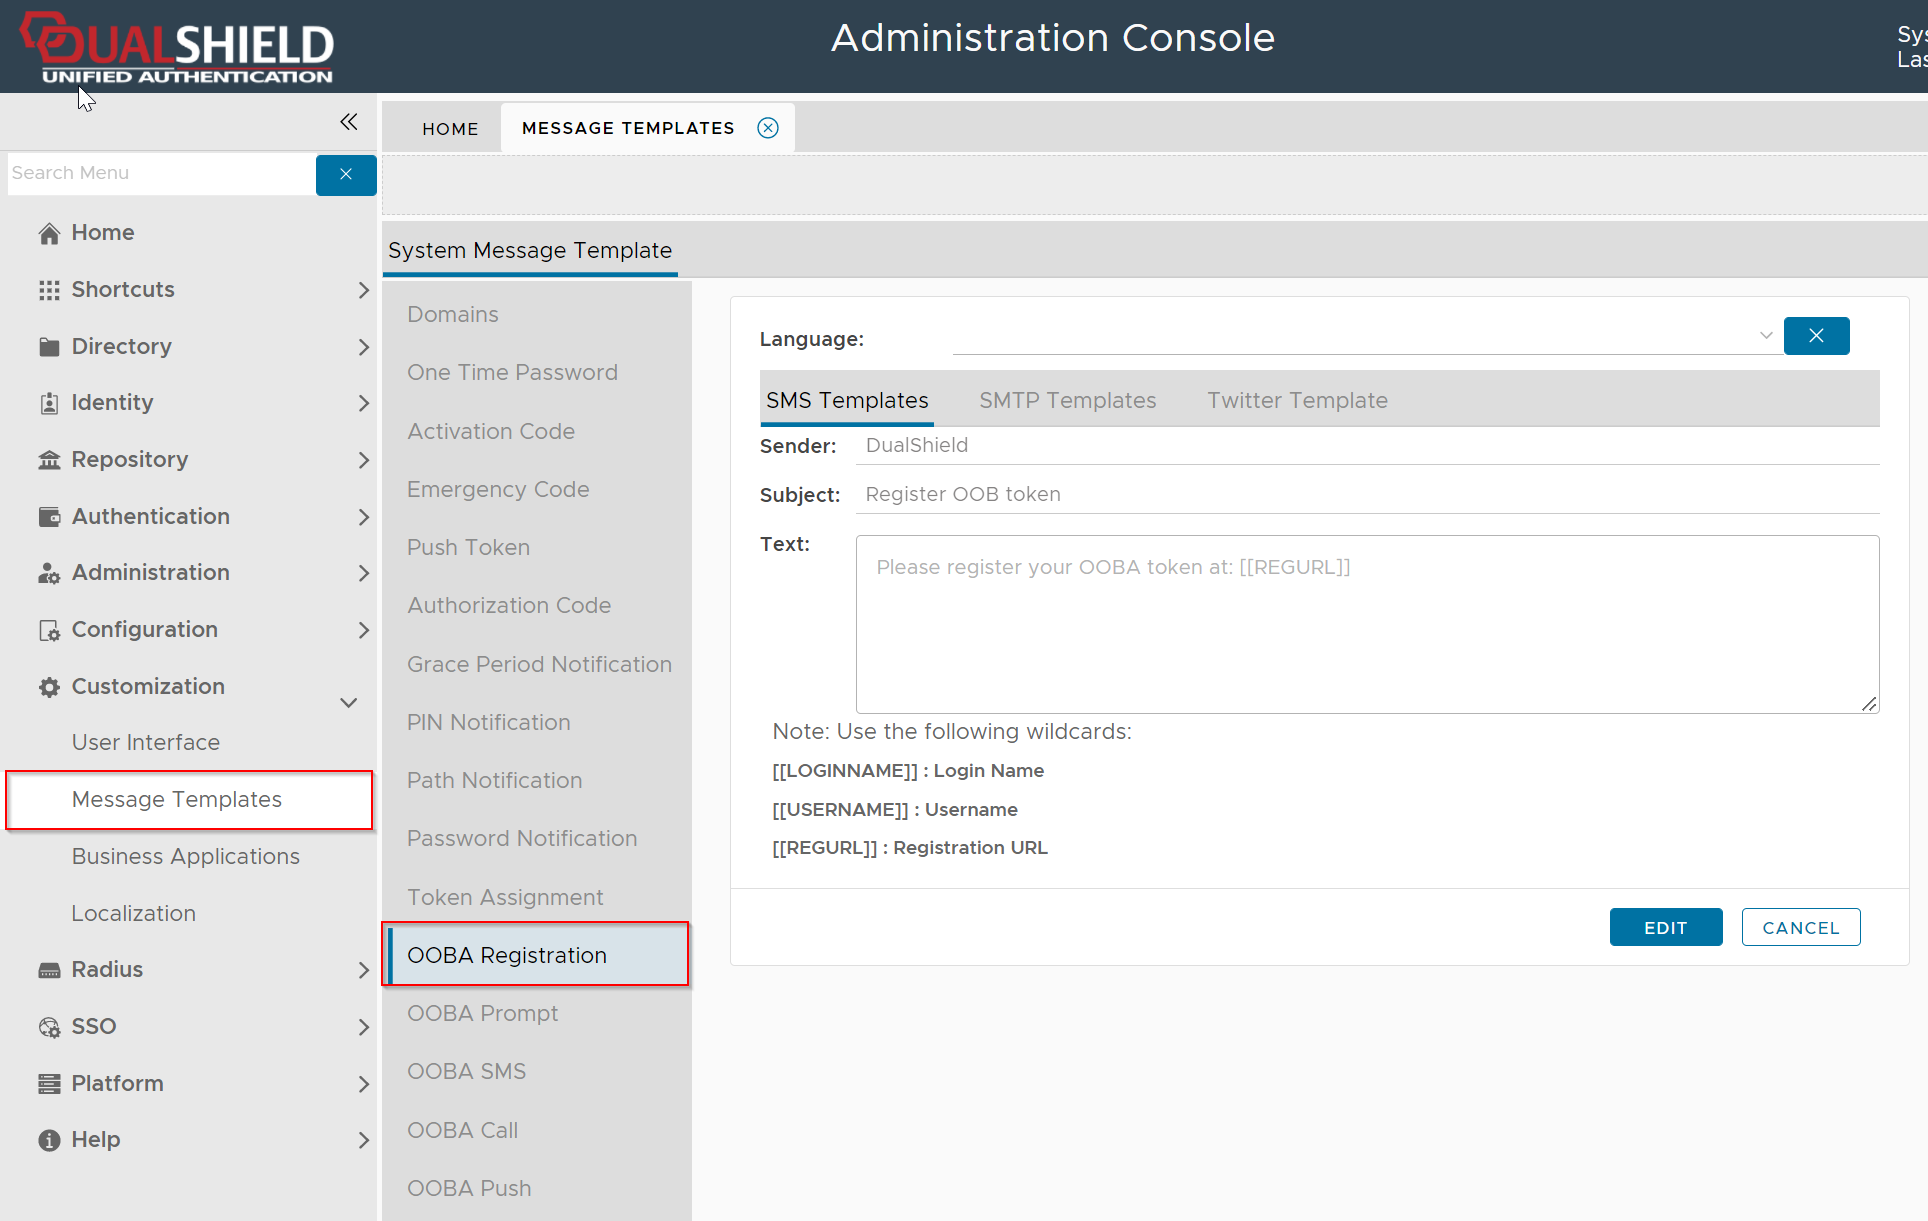Screen dimensions: 1928x1221
Task: Collapse the Customization menu section
Action: tap(348, 702)
